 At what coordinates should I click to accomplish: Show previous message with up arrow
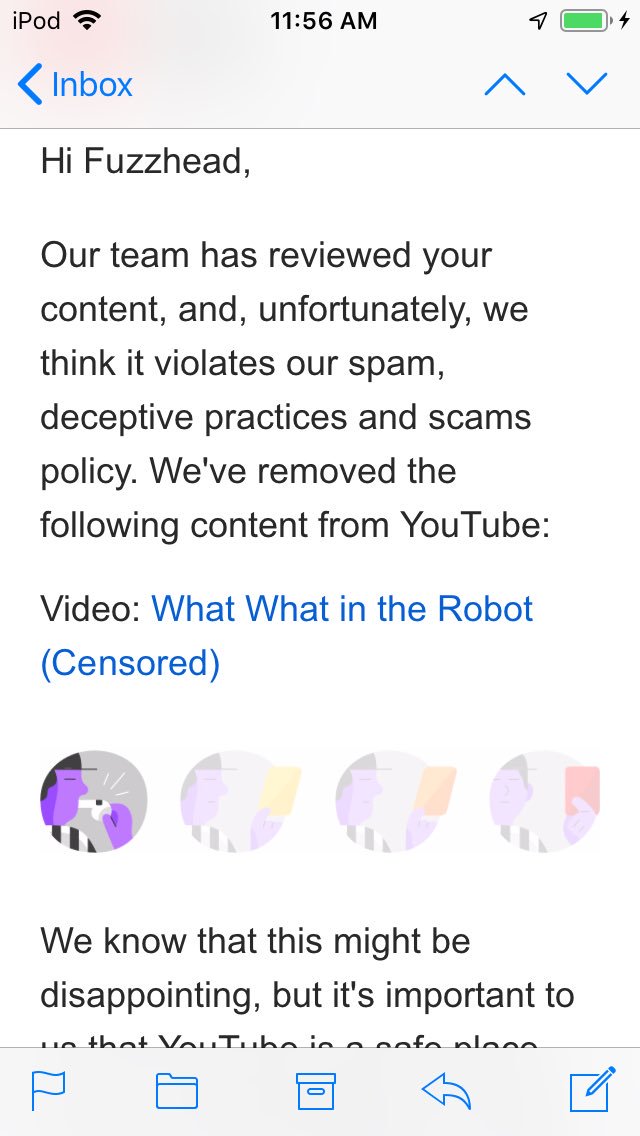pyautogui.click(x=504, y=85)
